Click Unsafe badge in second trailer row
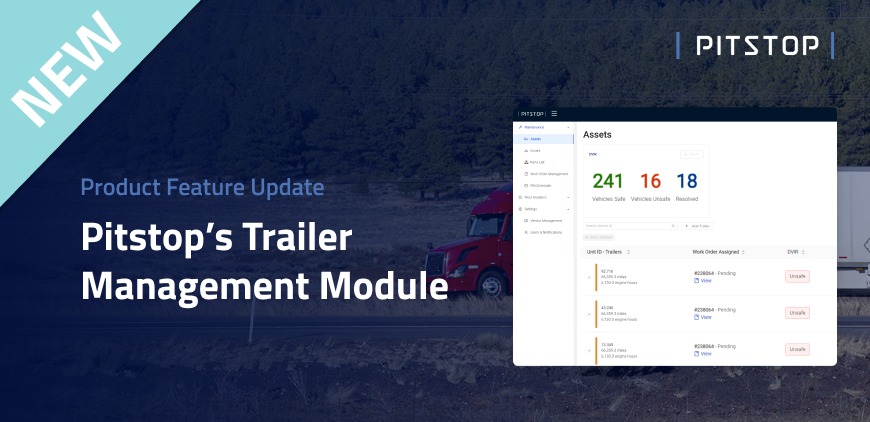This screenshot has height=422, width=870. tap(797, 313)
